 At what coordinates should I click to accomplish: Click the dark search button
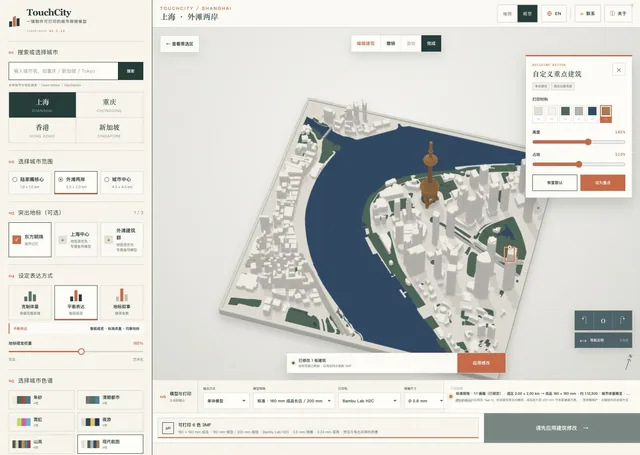point(131,71)
